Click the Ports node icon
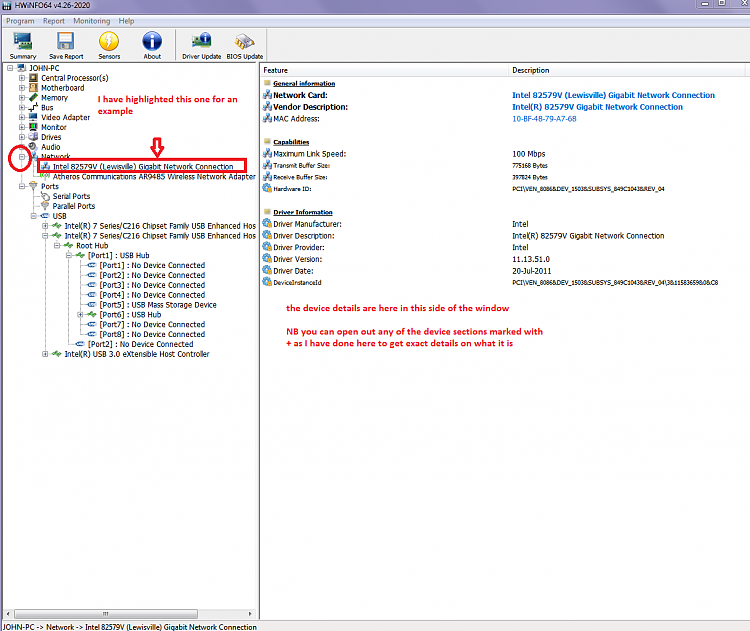Viewport: 750px width, 631px height. point(33,186)
